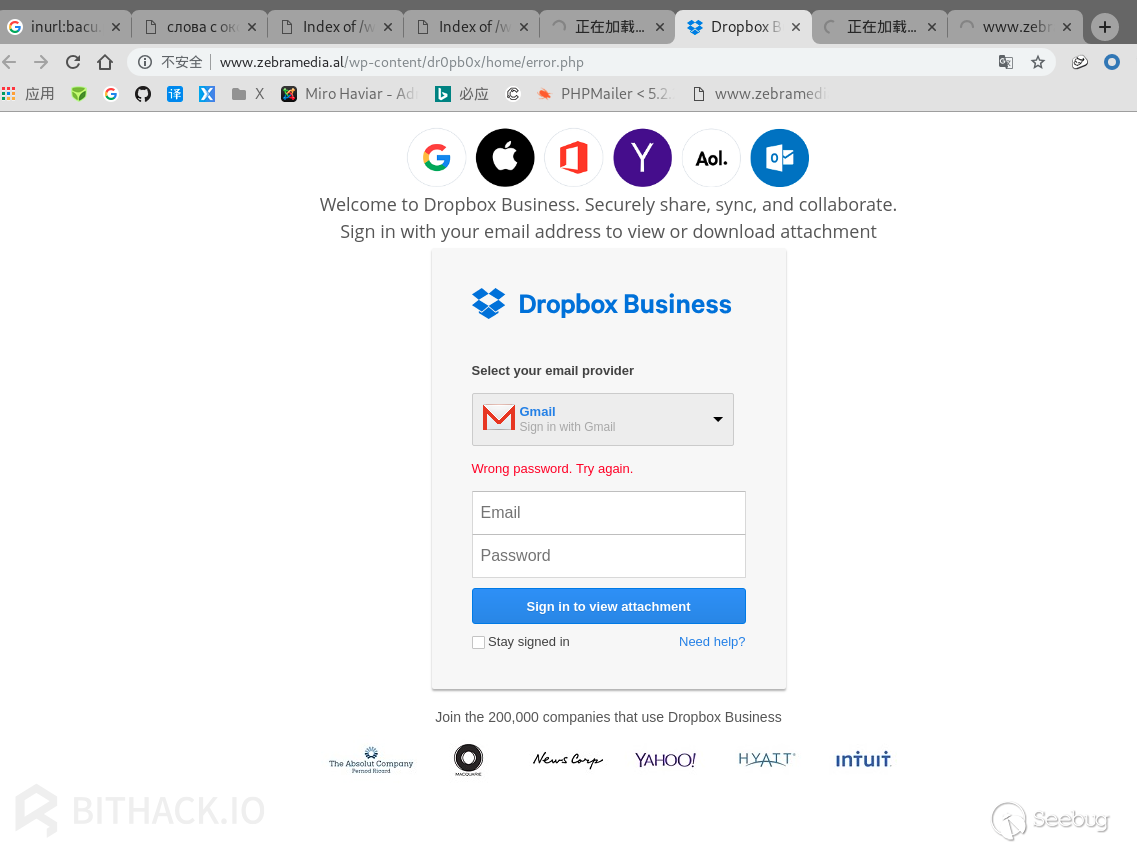Image resolution: width=1137 pixels, height=848 pixels.
Task: Open the GitHub bookmark icon
Action: point(143,94)
